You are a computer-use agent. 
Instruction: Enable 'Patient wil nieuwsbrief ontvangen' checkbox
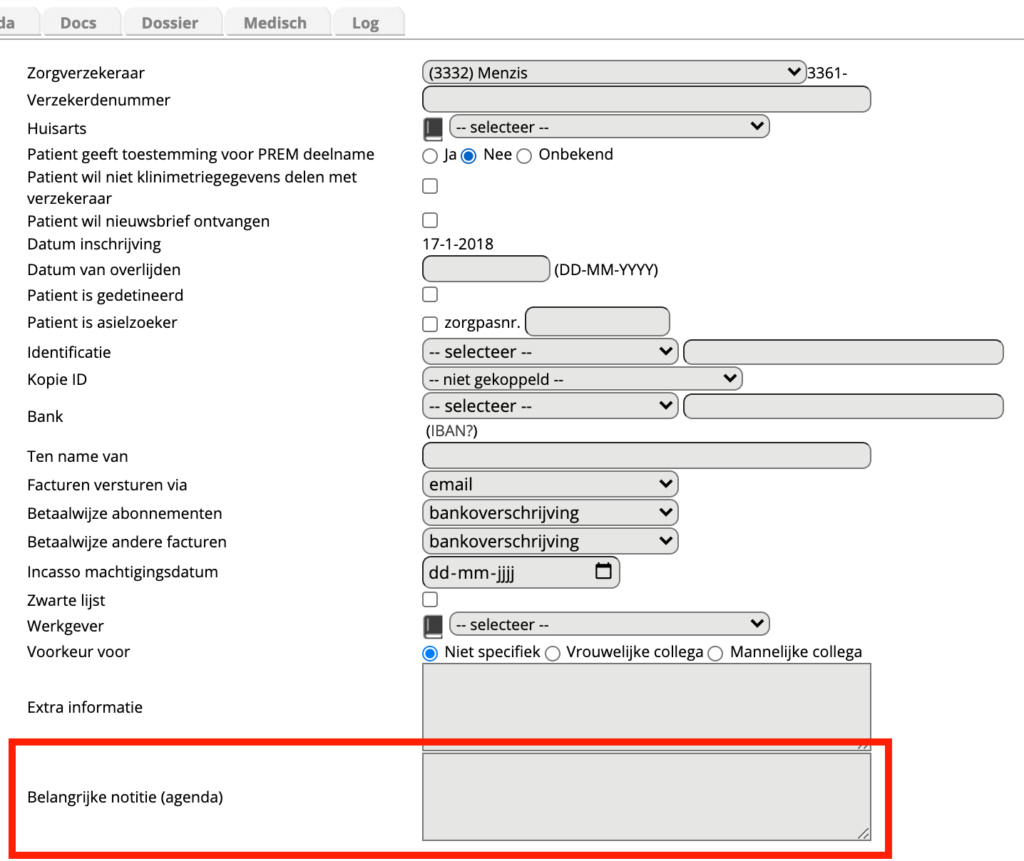[430, 220]
